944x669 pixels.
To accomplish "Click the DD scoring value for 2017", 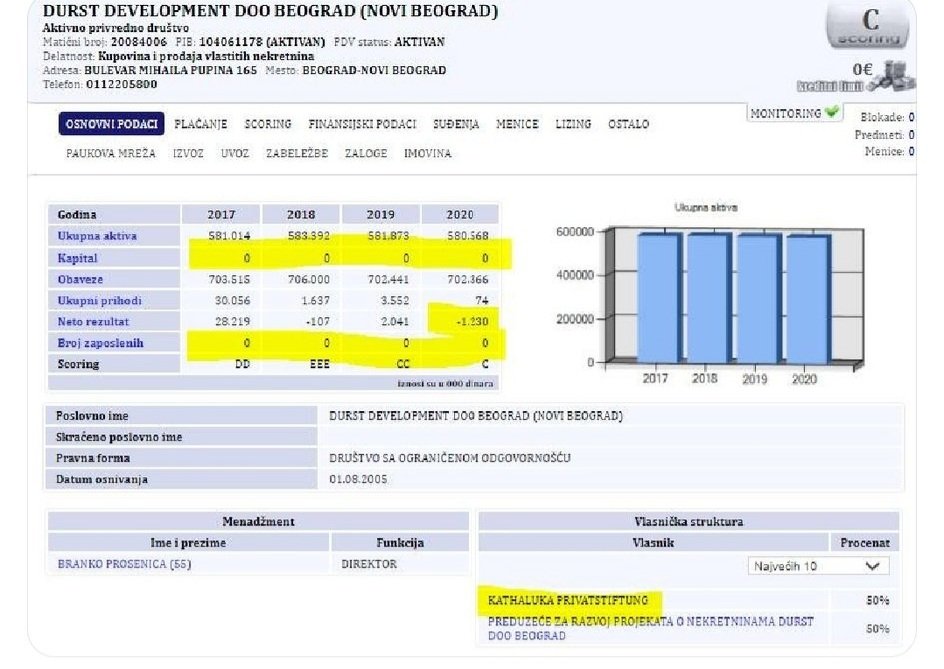I will tap(242, 364).
